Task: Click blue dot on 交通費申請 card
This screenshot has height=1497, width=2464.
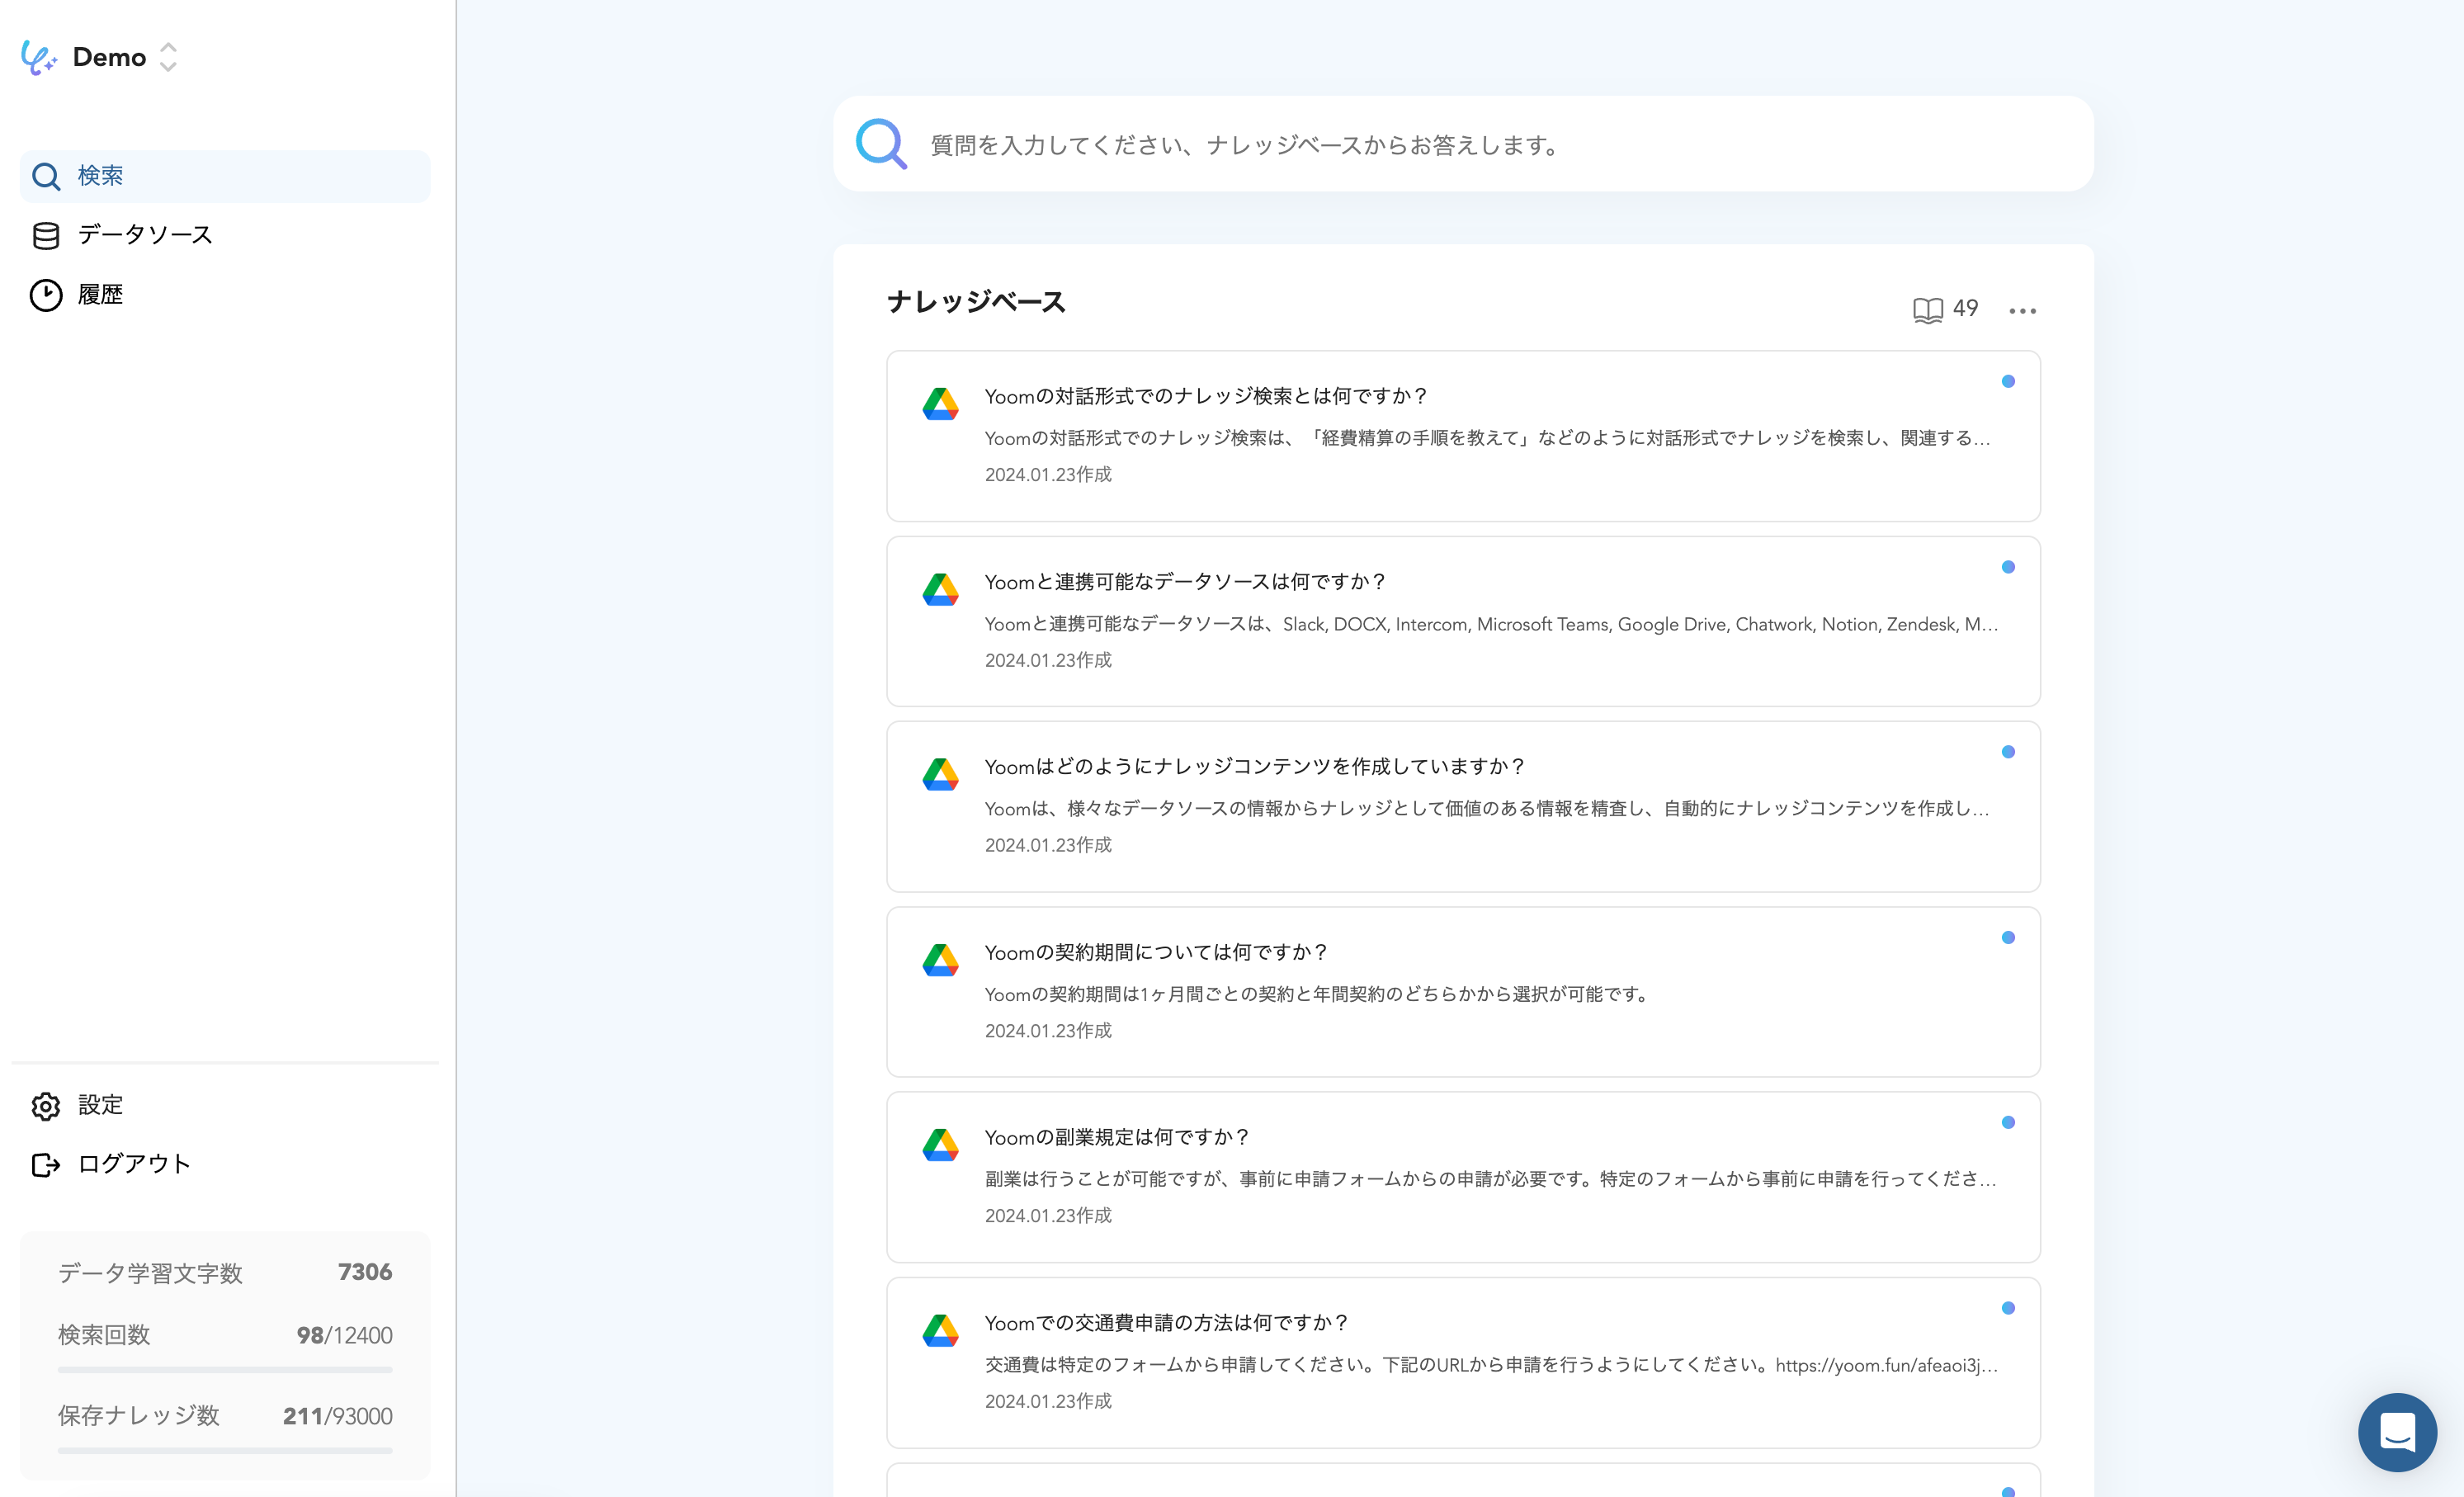Action: [x=2007, y=1308]
